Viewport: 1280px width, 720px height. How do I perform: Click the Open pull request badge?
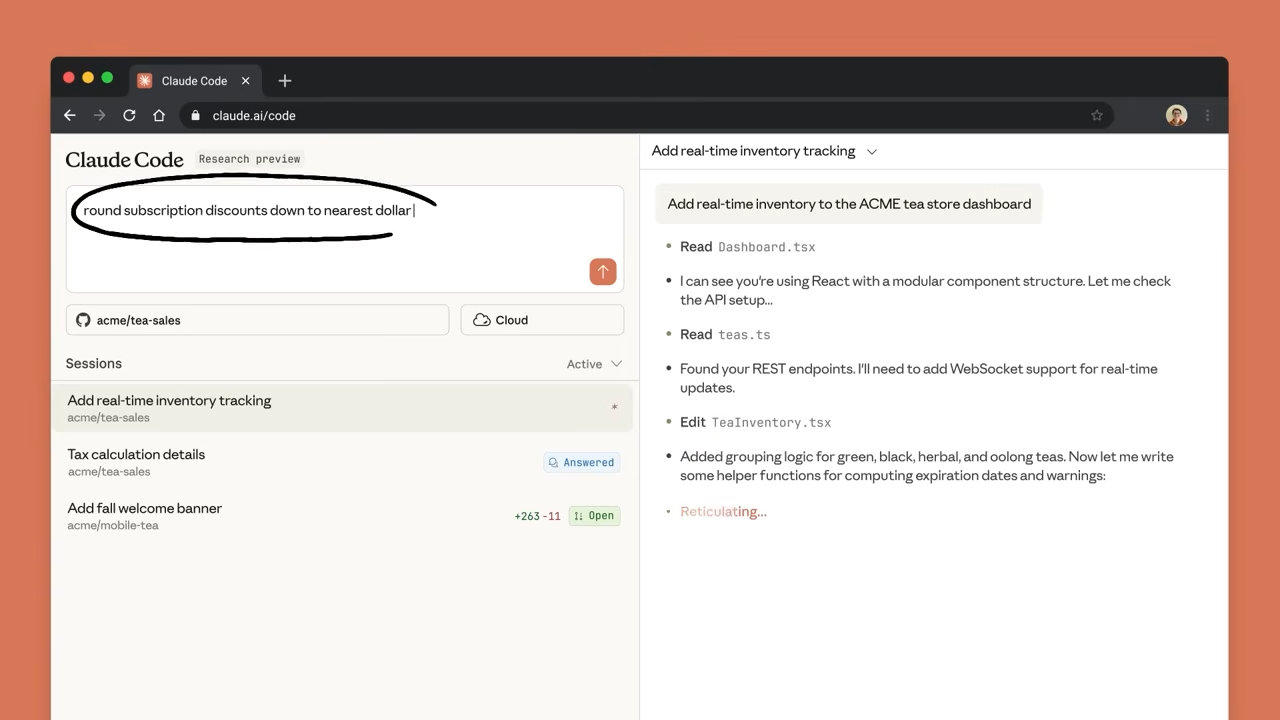point(594,516)
